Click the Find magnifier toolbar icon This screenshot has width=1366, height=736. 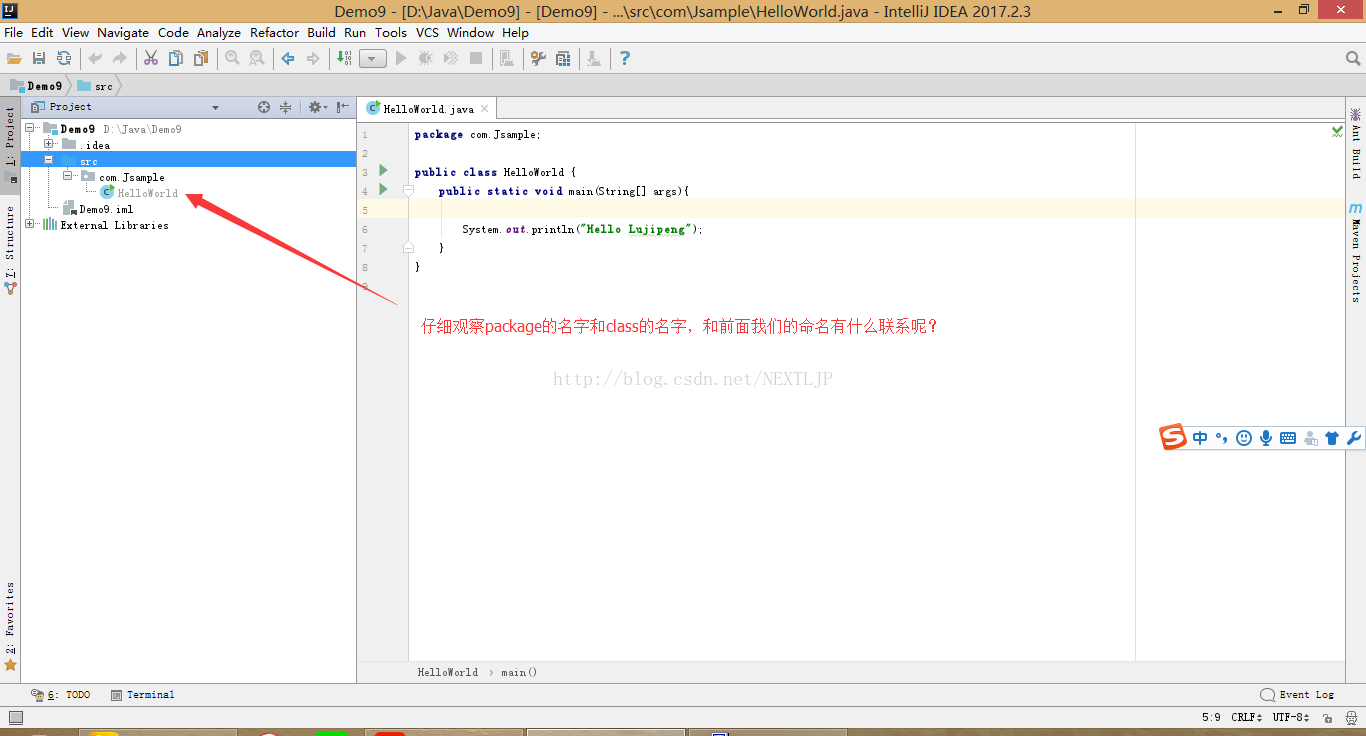(x=232, y=58)
